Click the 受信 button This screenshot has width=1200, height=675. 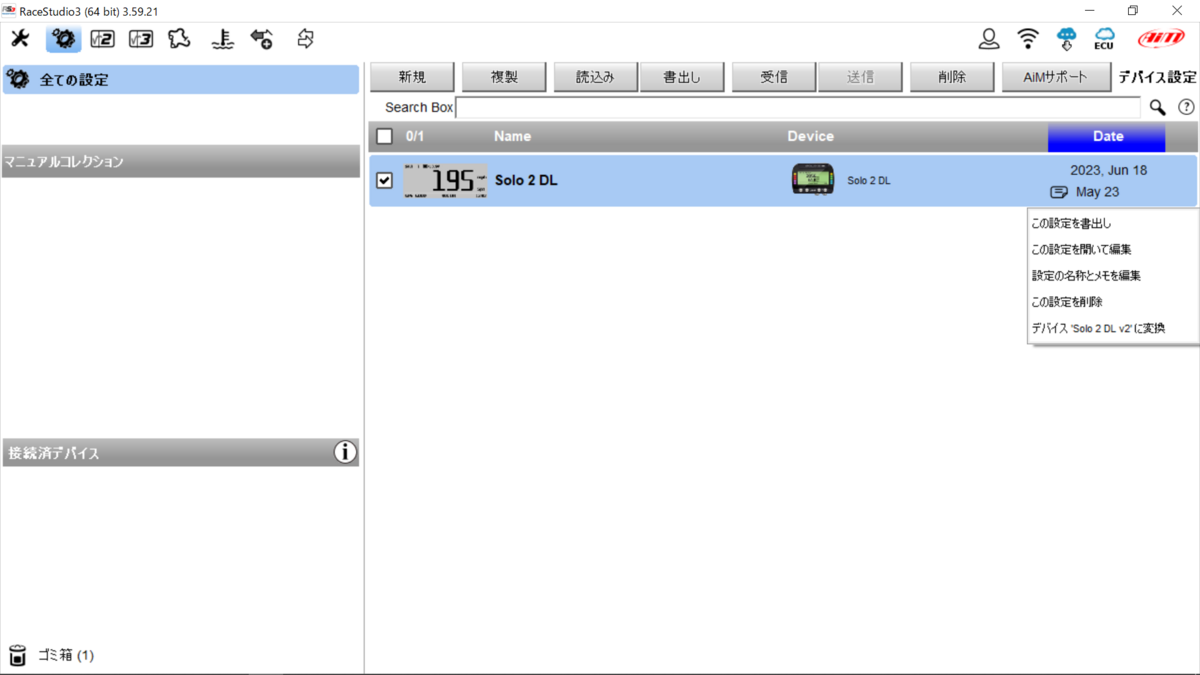tap(774, 77)
